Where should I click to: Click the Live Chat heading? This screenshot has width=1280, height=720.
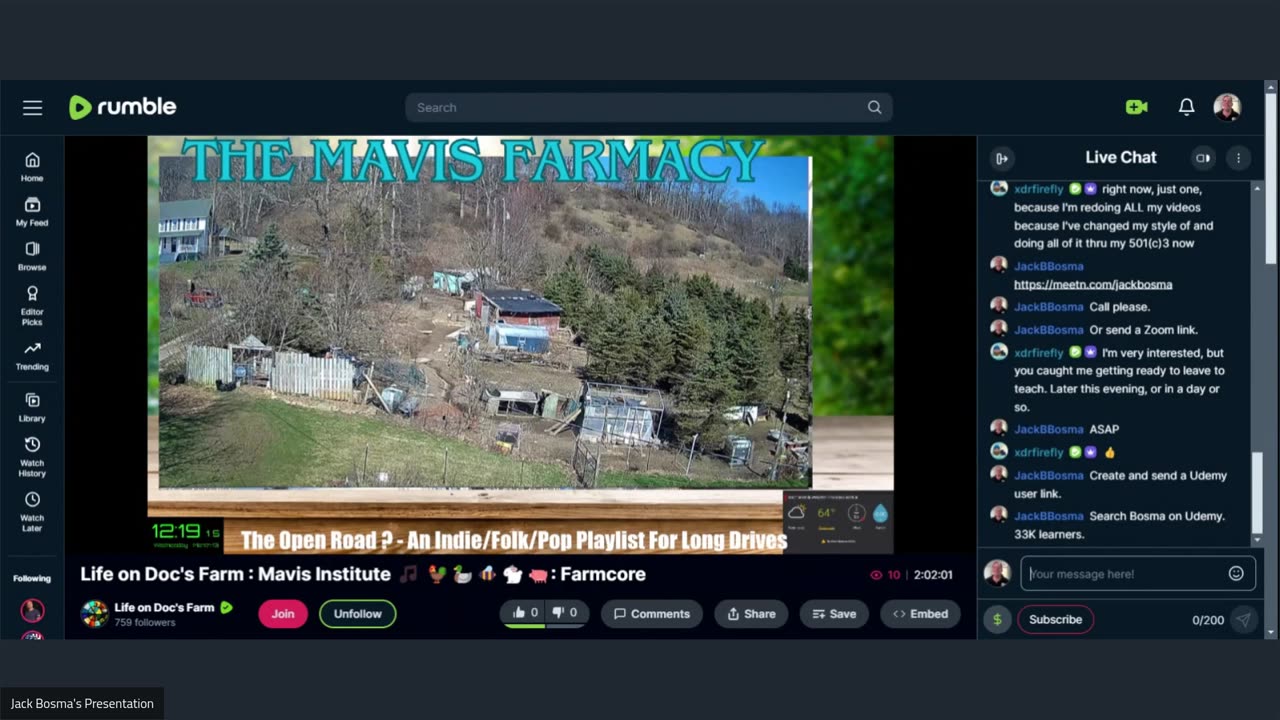click(x=1121, y=157)
